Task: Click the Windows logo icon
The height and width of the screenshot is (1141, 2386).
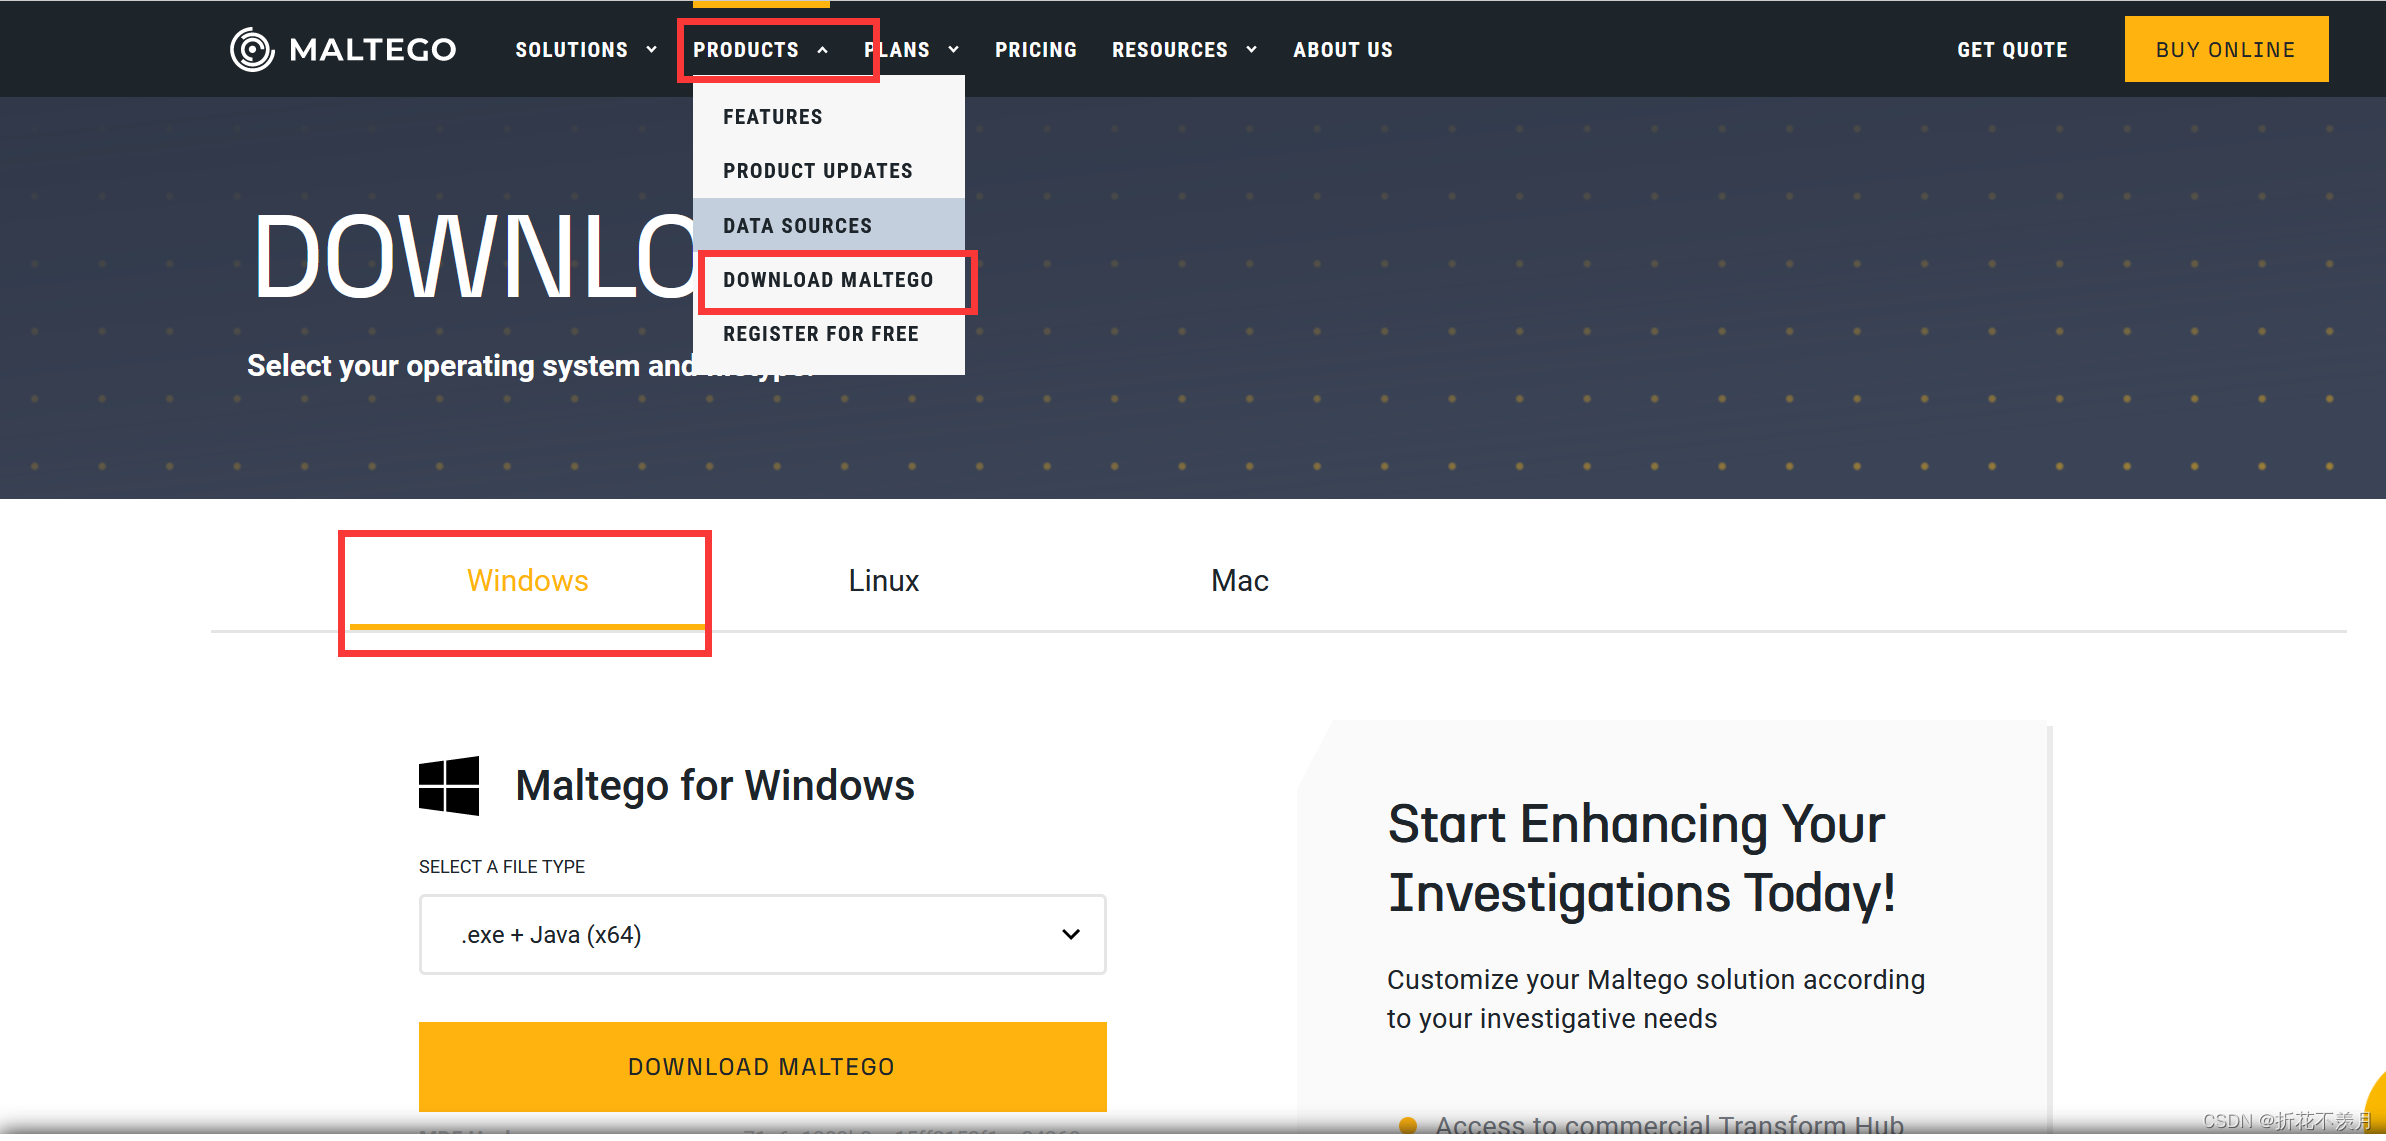Action: click(449, 785)
